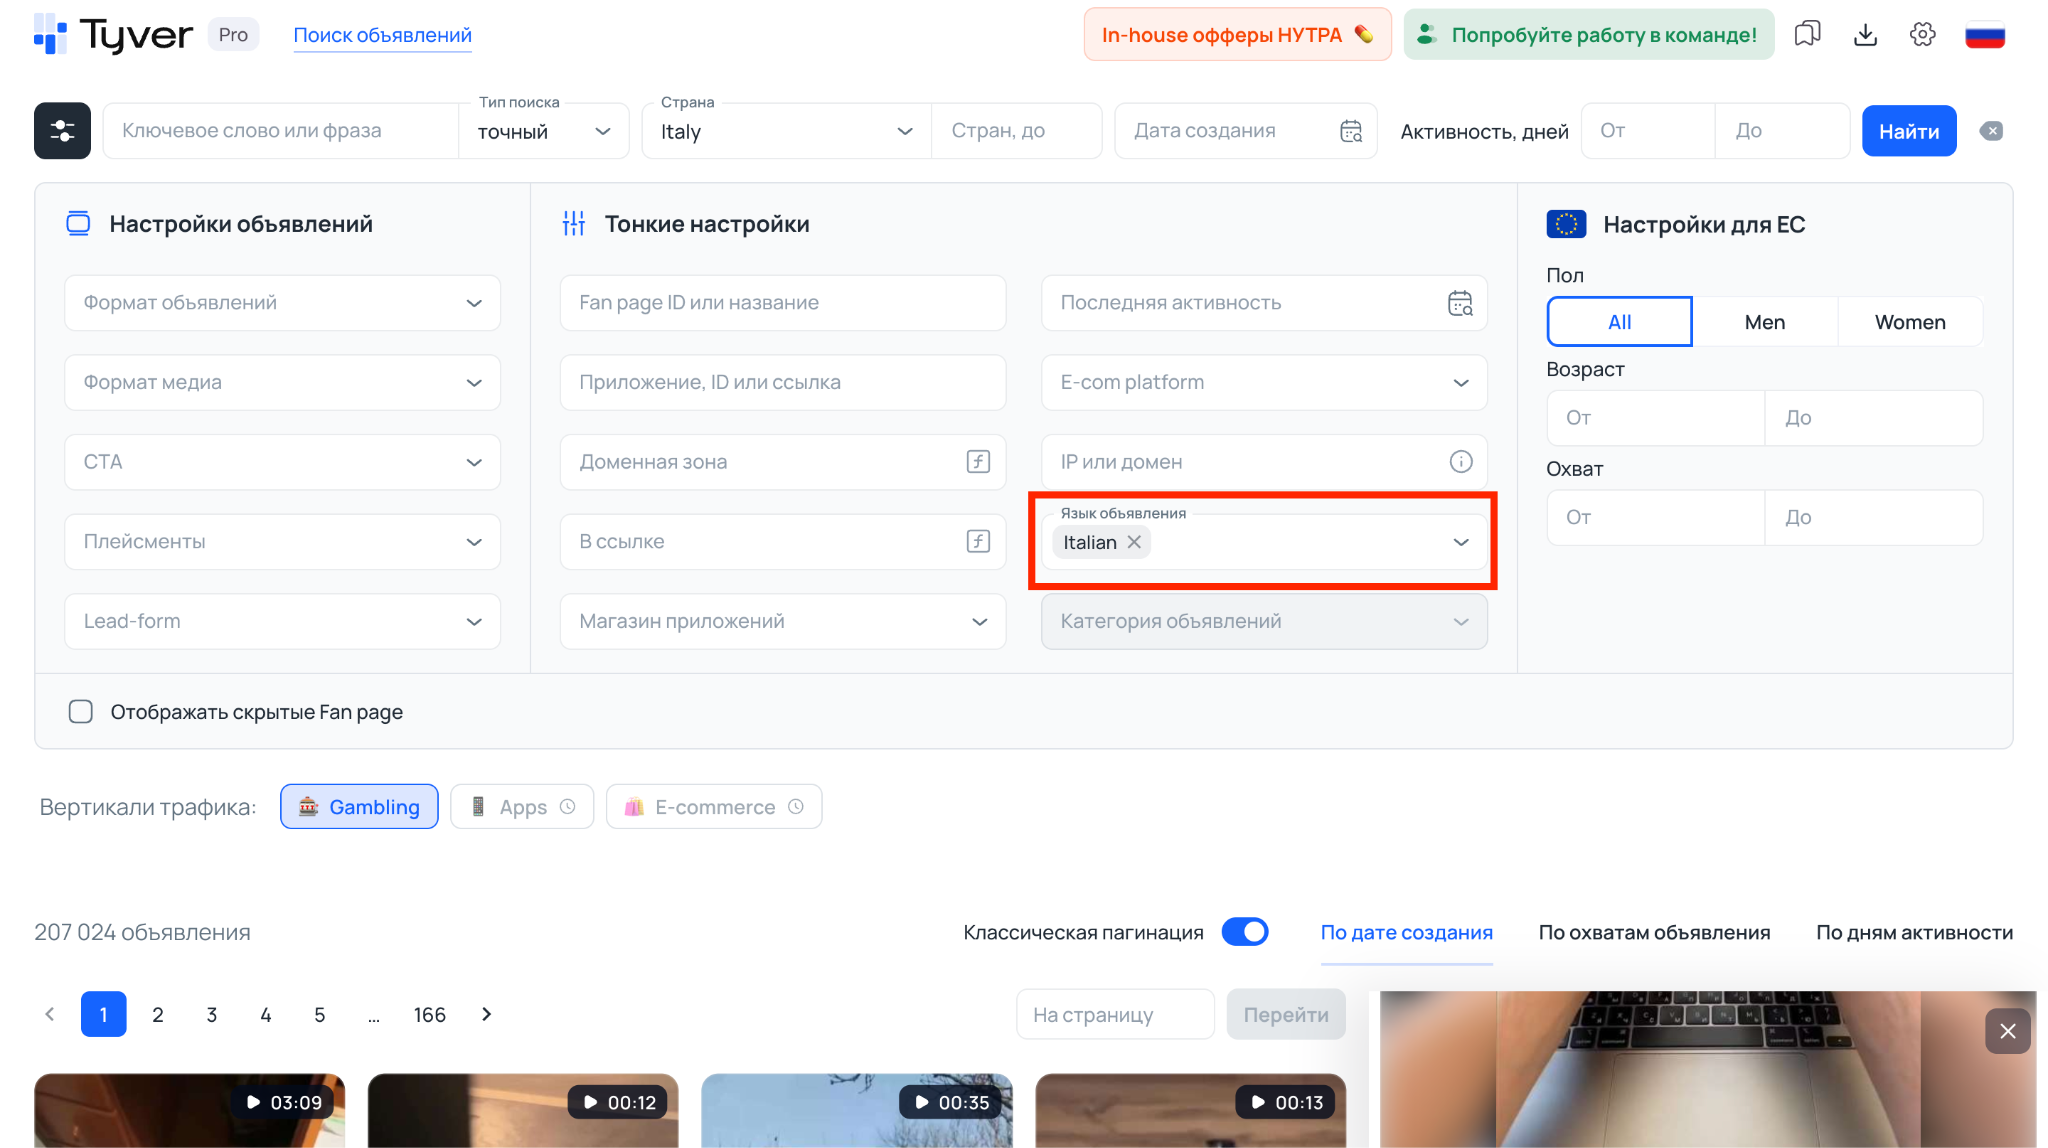The image size is (2048, 1148).
Task: Expand Формат объявлений dropdown
Action: click(x=282, y=303)
